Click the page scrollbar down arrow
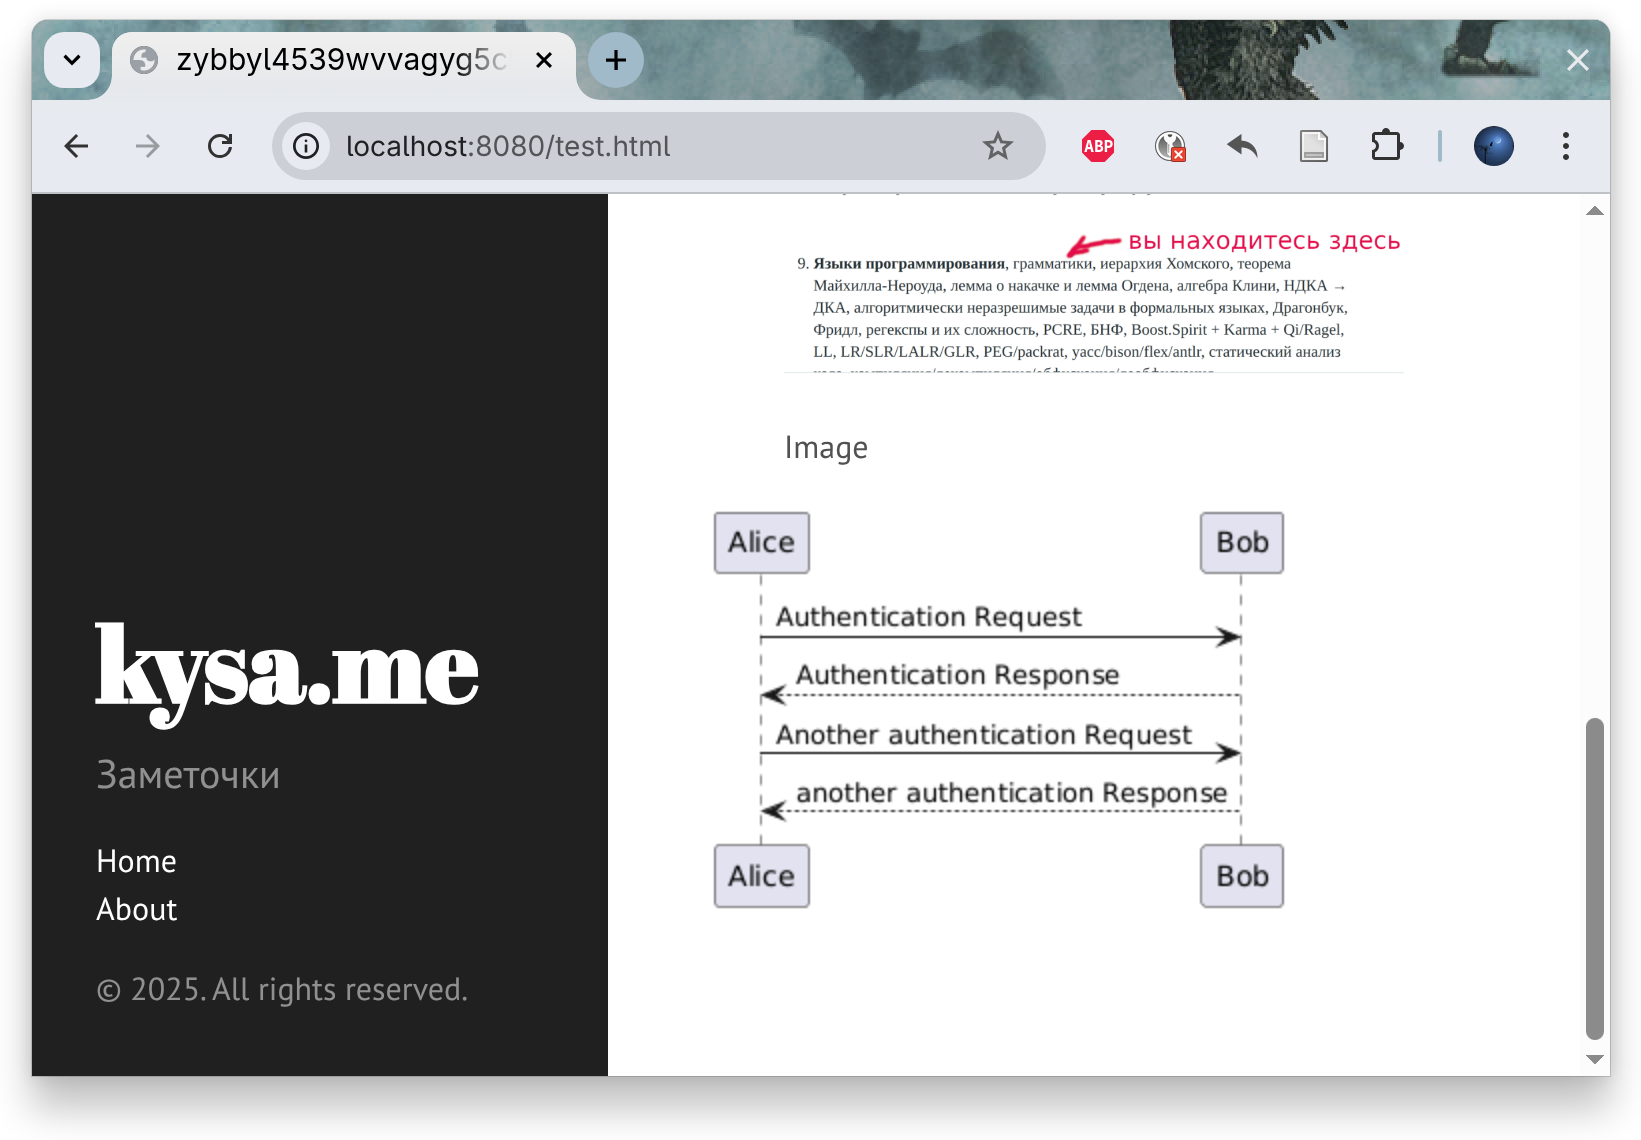Viewport: 1641px width, 1140px height. click(x=1595, y=1060)
